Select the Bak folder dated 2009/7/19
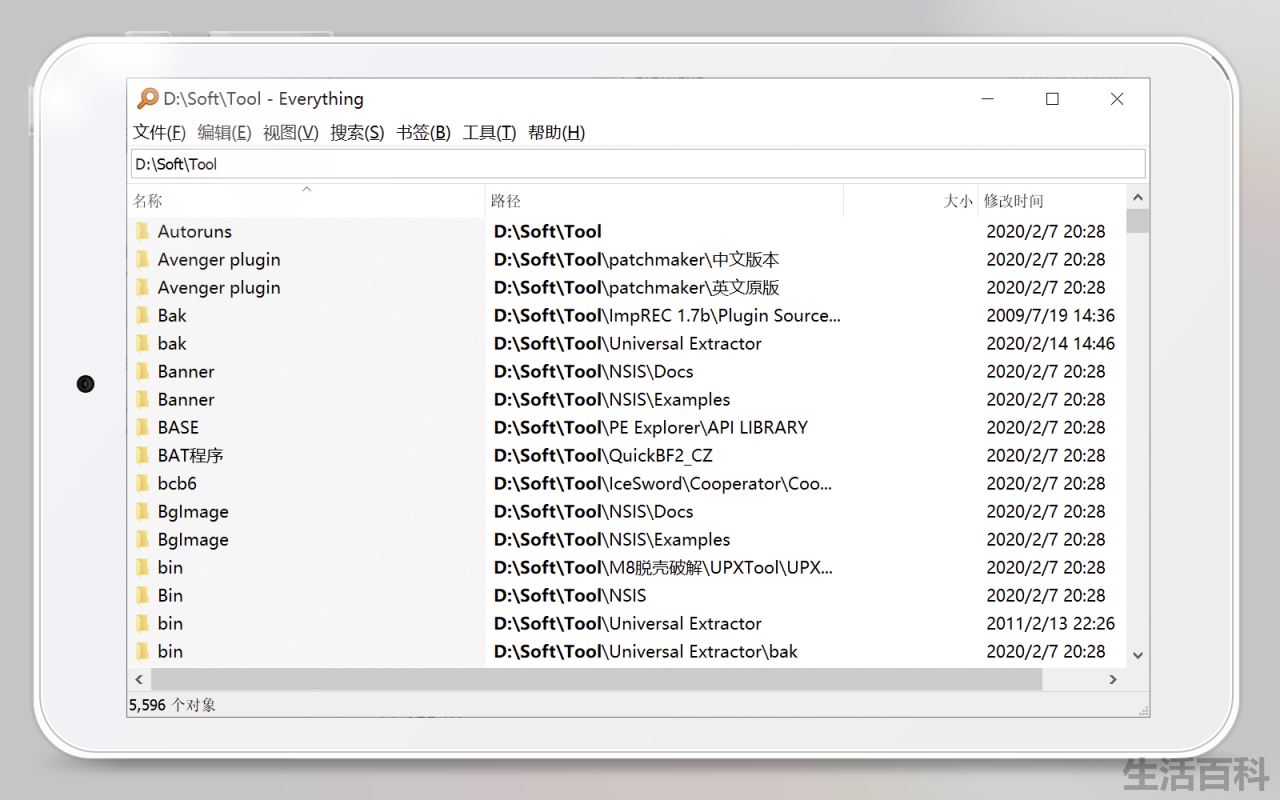Image resolution: width=1280 pixels, height=800 pixels. click(172, 315)
